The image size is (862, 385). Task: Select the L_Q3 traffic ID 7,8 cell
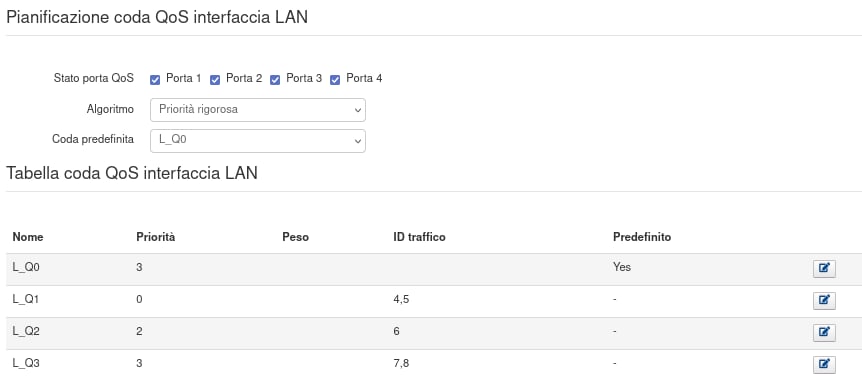[402, 364]
